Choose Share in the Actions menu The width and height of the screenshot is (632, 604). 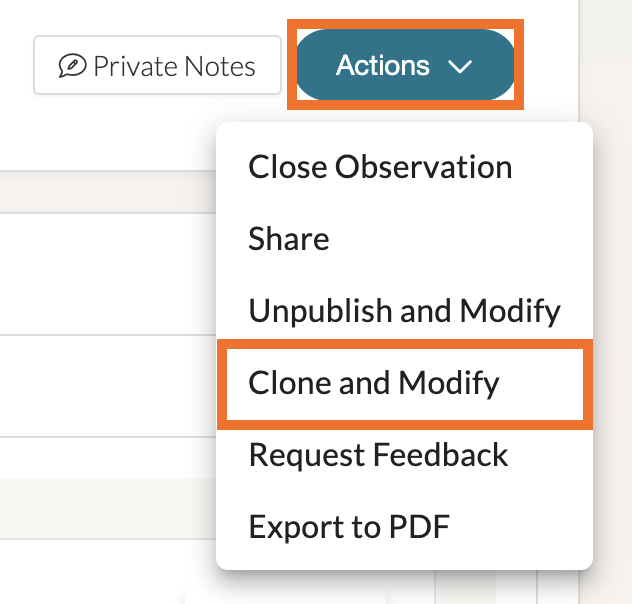[289, 239]
